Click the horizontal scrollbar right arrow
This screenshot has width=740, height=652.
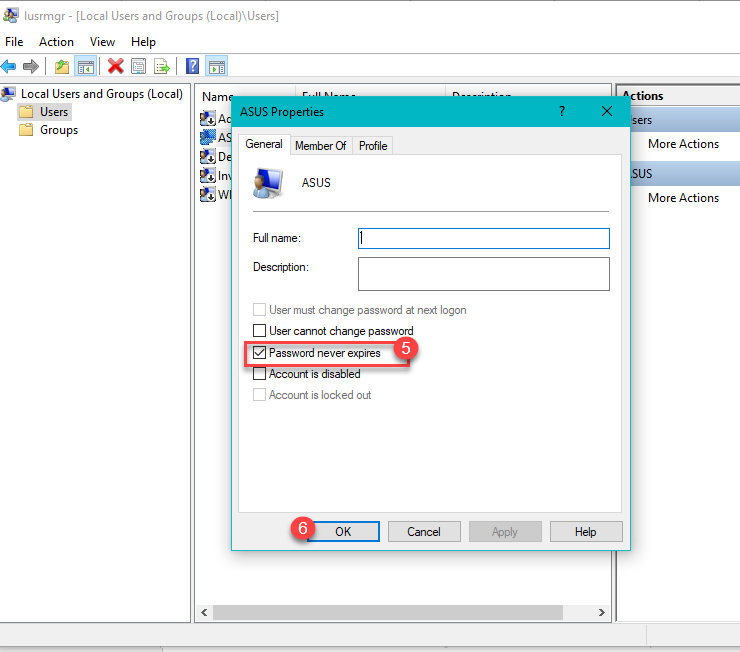click(602, 612)
